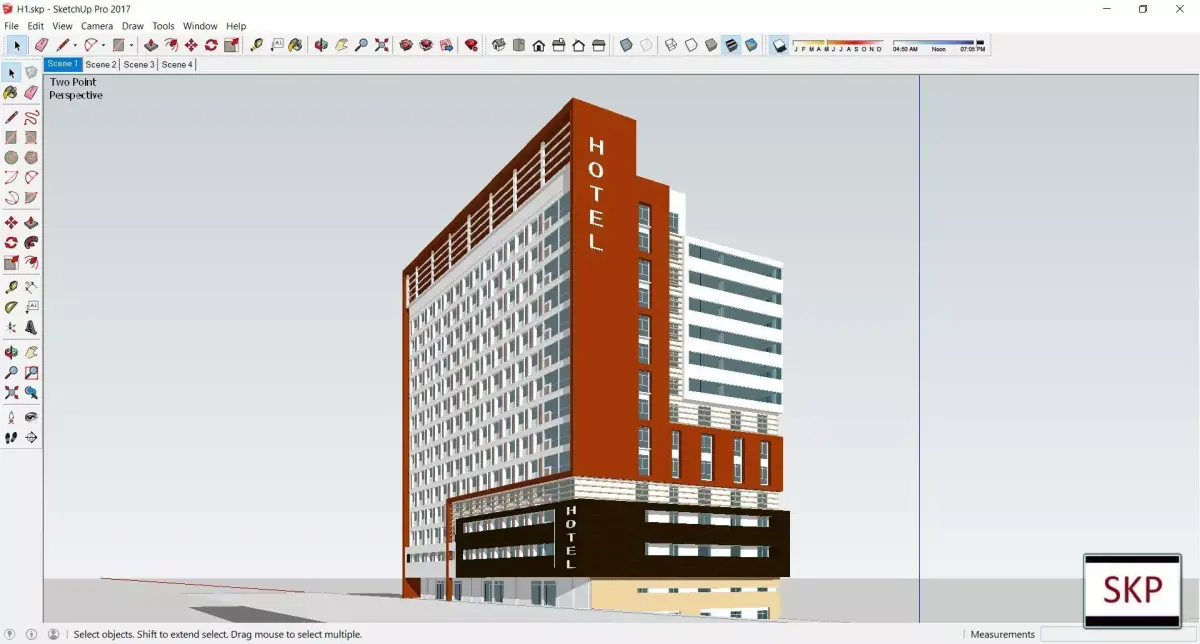Select the Rotate tool in top toolbar
Image resolution: width=1200 pixels, height=644 pixels.
pos(211,45)
